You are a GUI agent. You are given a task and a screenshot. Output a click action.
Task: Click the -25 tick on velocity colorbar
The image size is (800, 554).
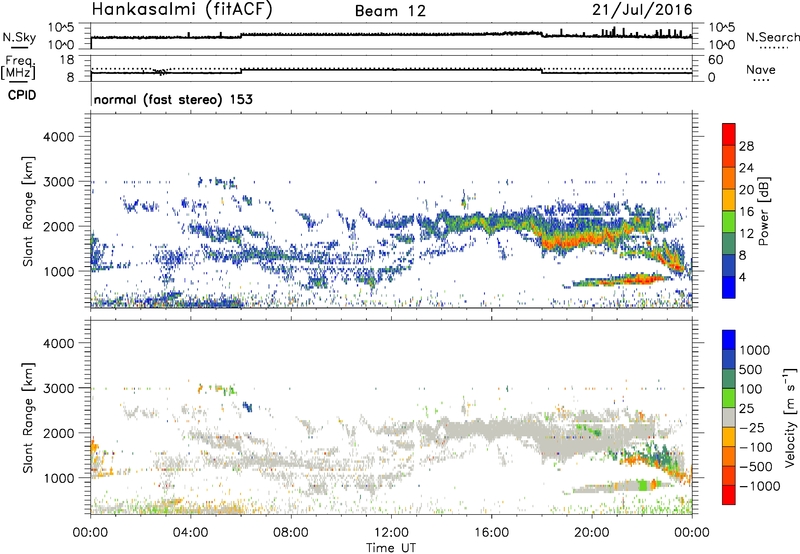tap(752, 427)
